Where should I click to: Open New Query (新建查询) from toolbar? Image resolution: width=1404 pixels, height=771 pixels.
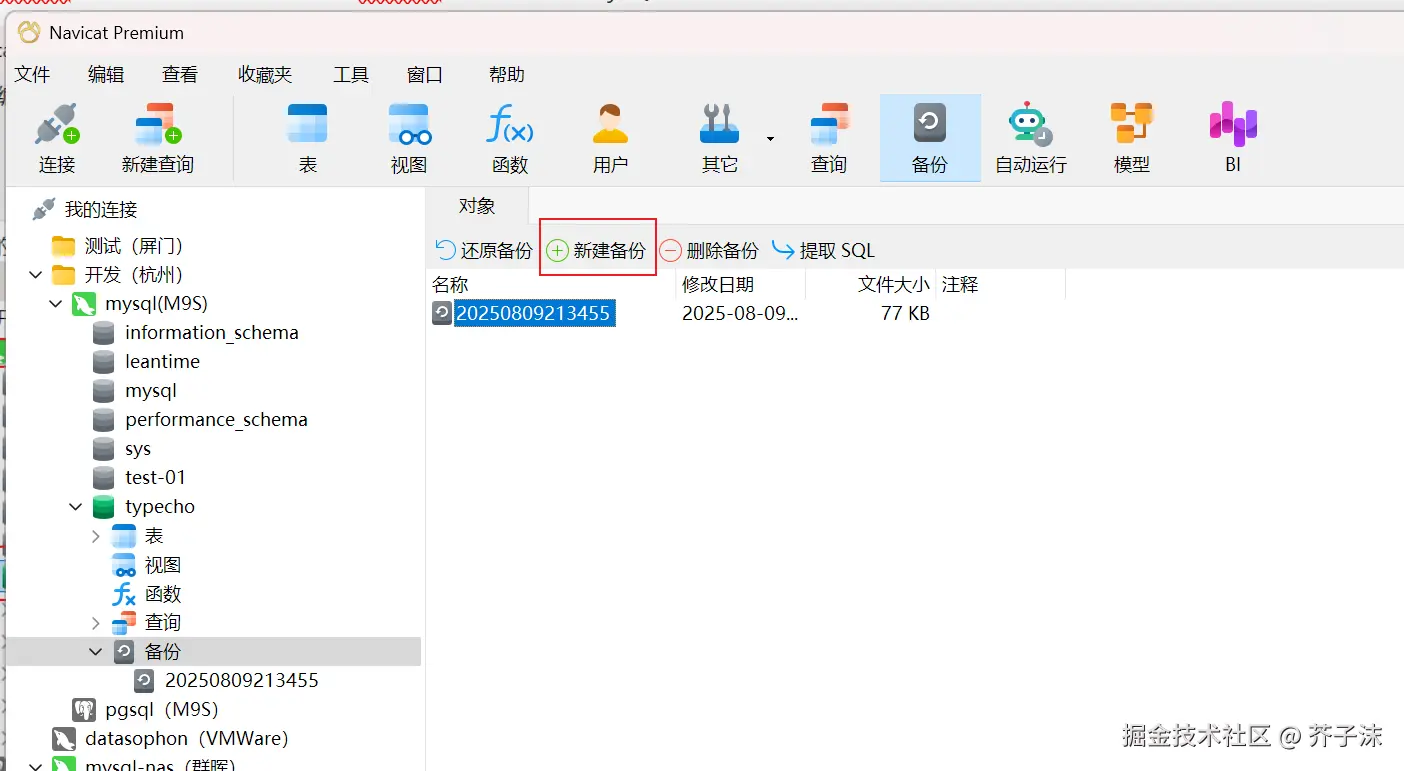(x=158, y=139)
